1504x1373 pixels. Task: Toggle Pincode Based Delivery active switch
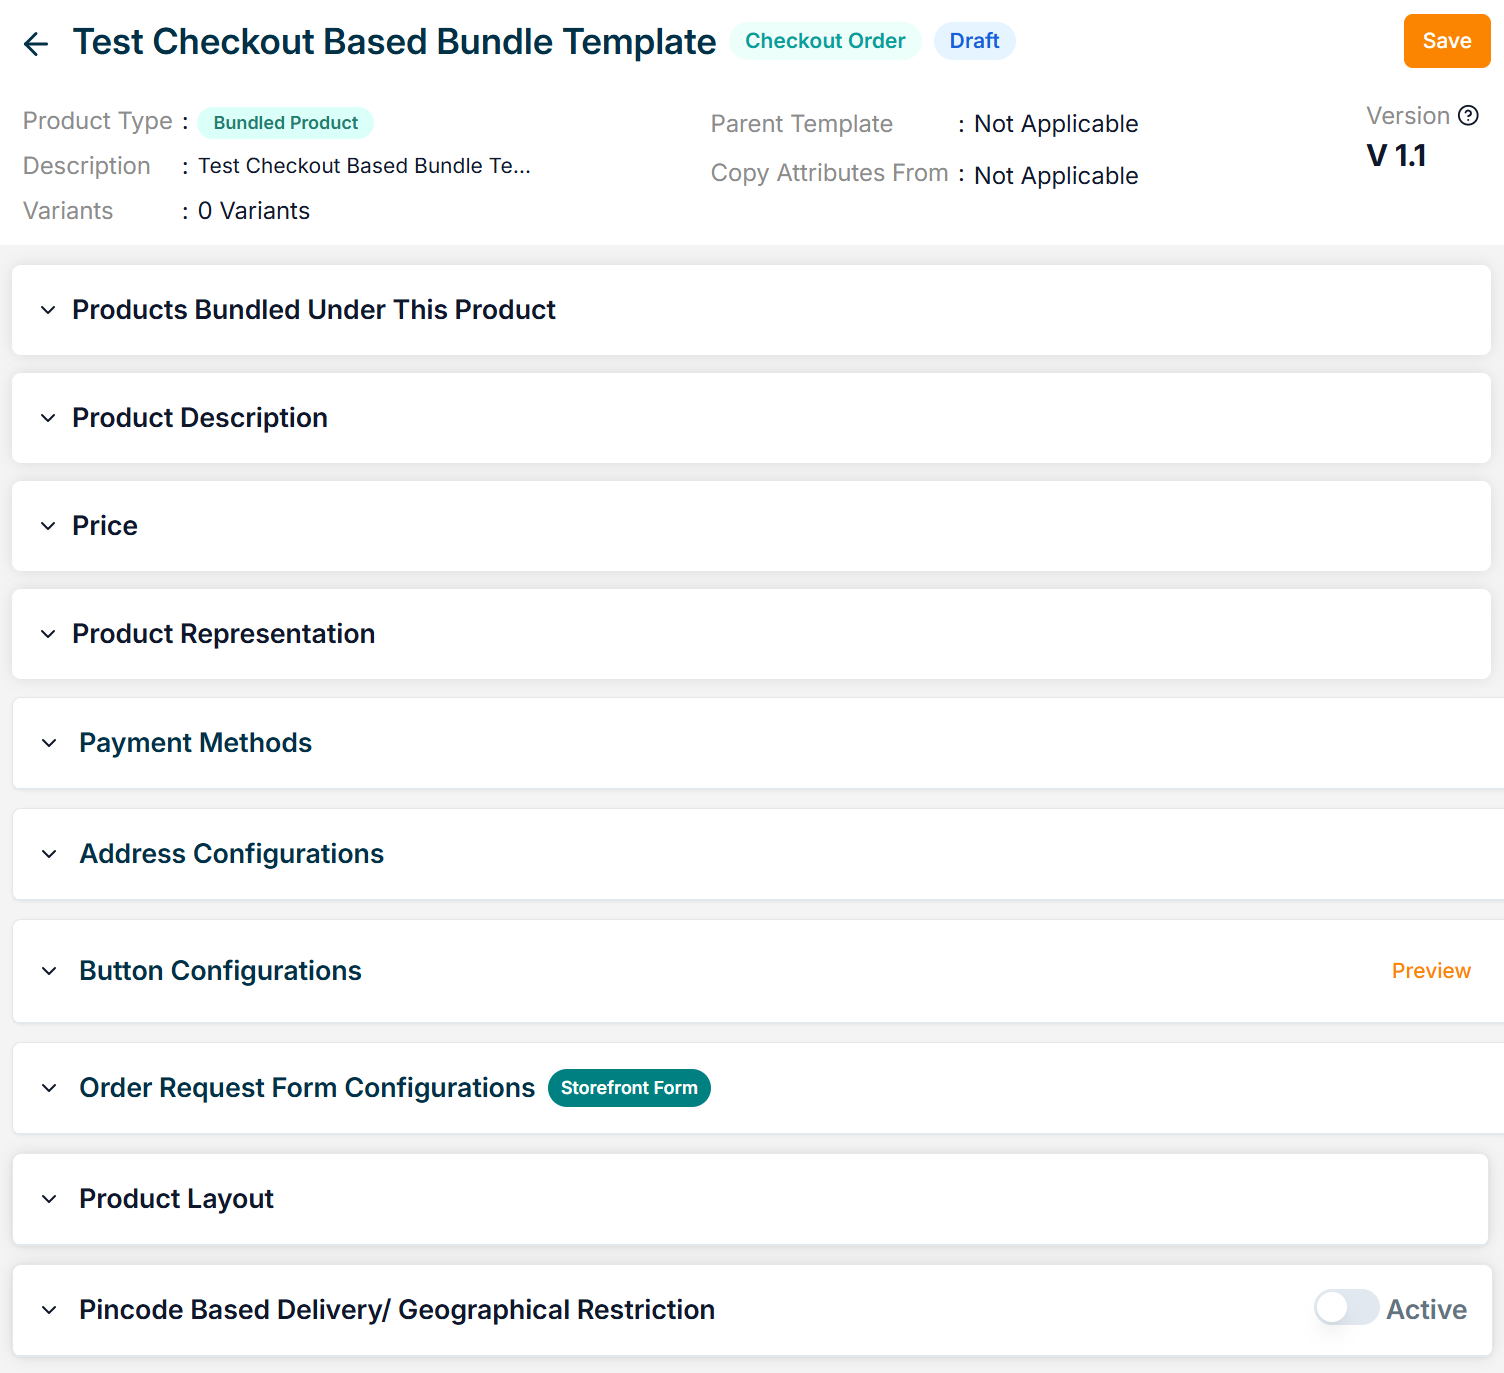pyautogui.click(x=1346, y=1308)
